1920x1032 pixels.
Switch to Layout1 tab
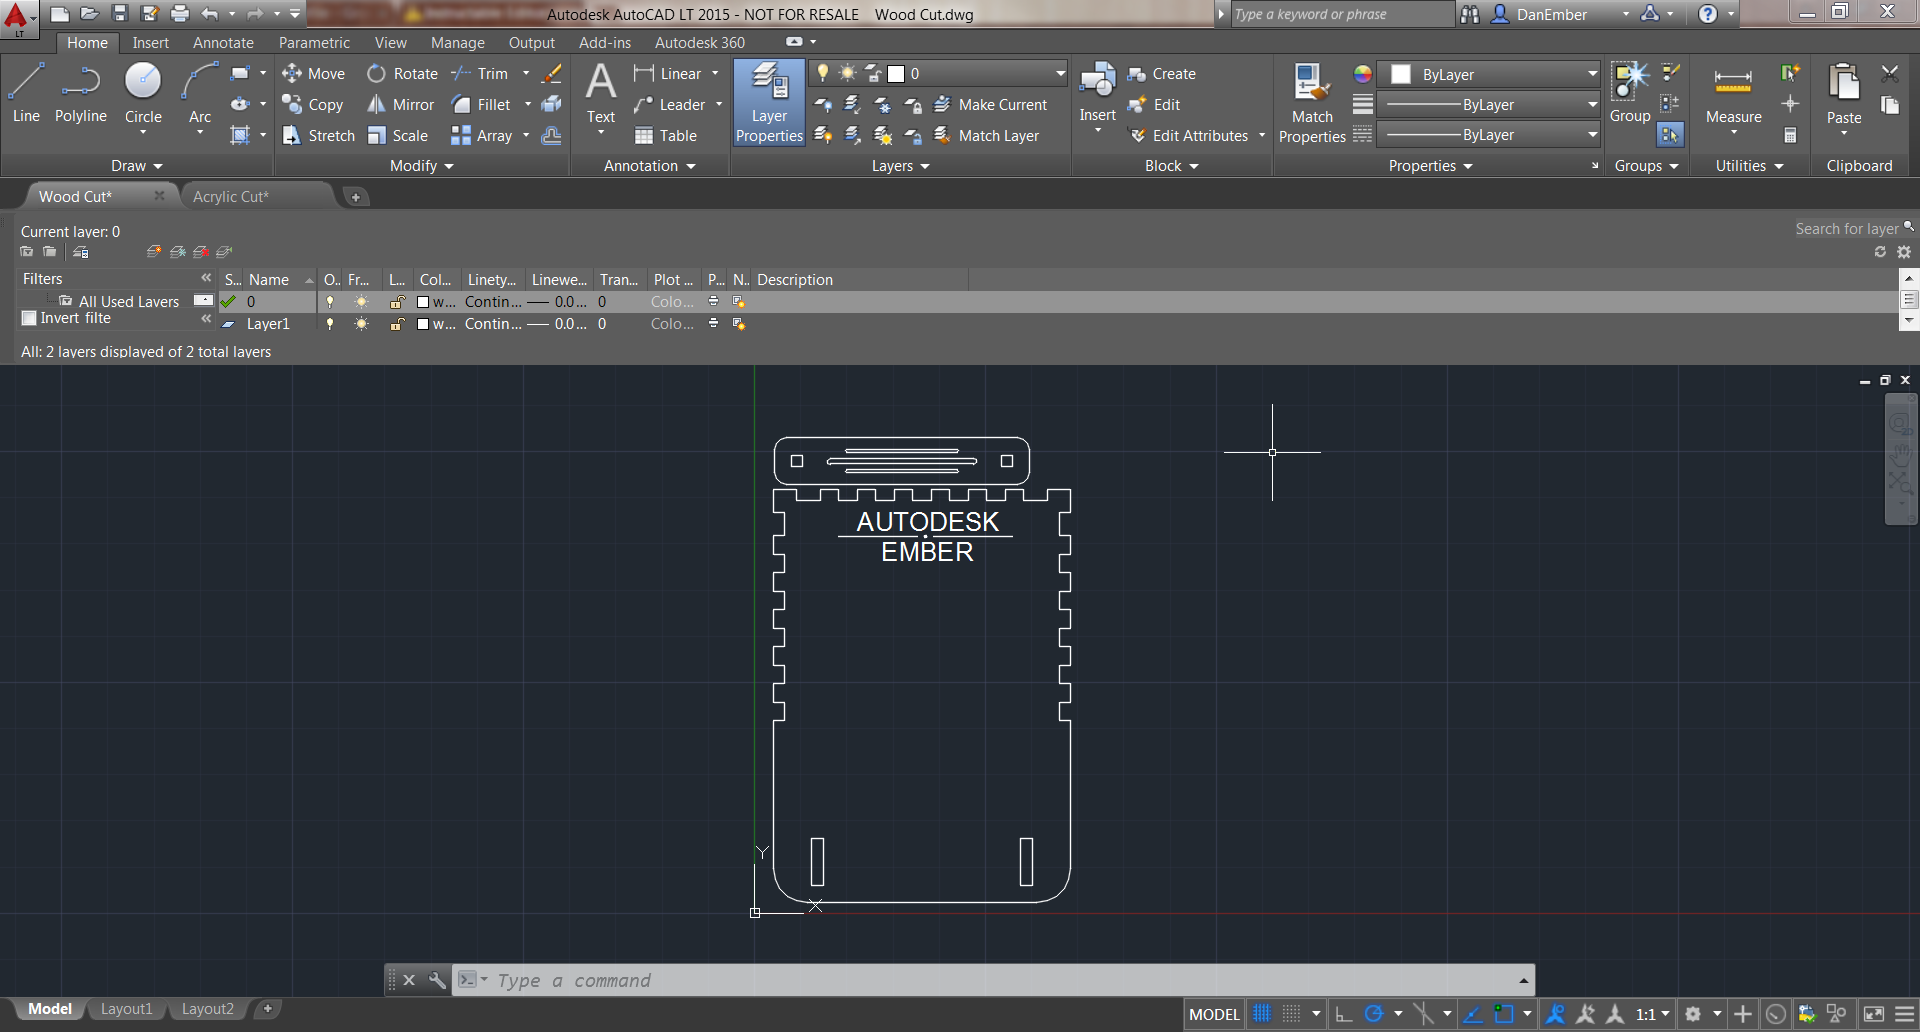point(127,1009)
